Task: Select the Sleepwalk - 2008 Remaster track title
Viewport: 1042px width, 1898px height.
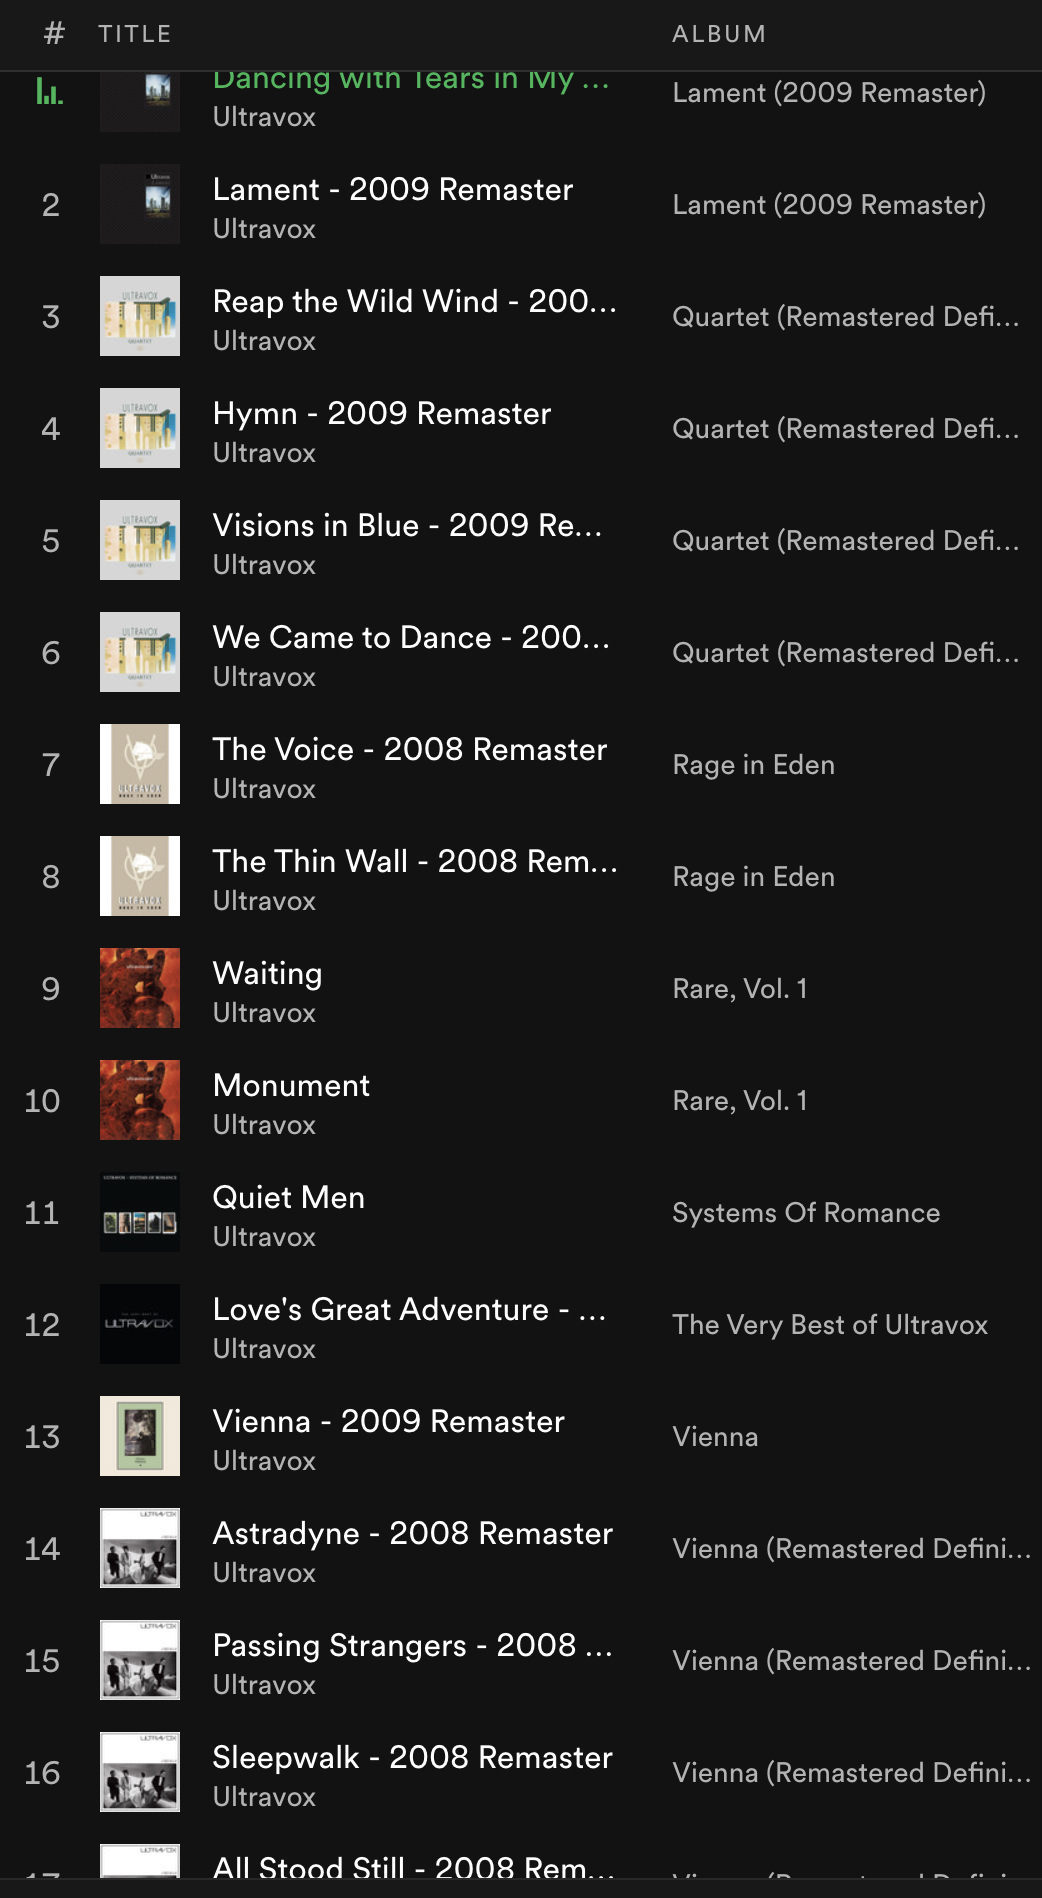Action: (x=412, y=1757)
